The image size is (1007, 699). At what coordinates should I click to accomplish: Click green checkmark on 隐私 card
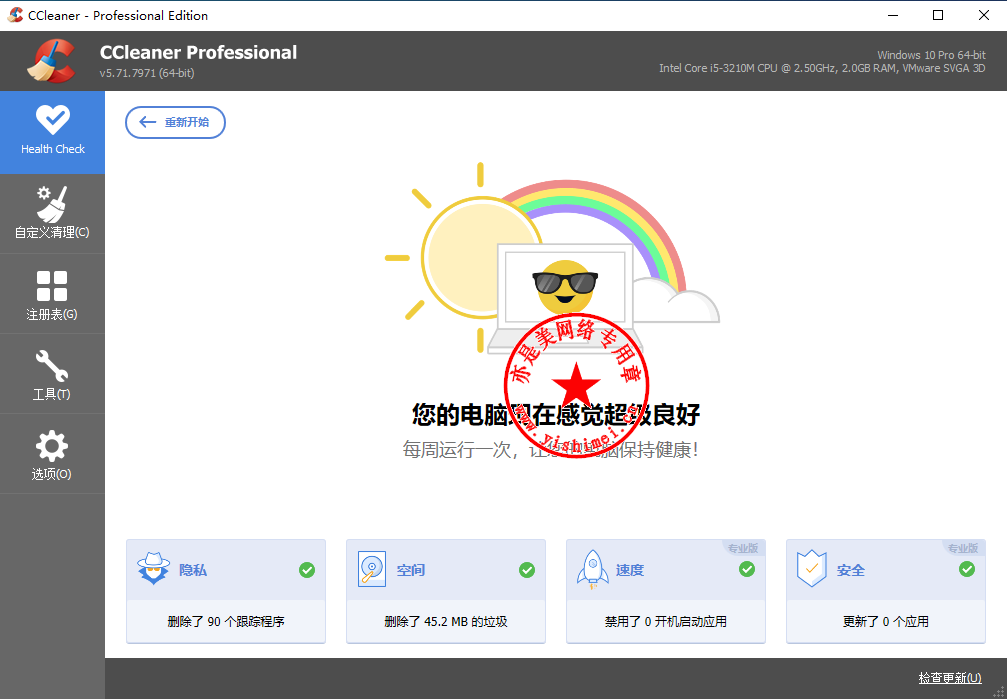pyautogui.click(x=307, y=570)
